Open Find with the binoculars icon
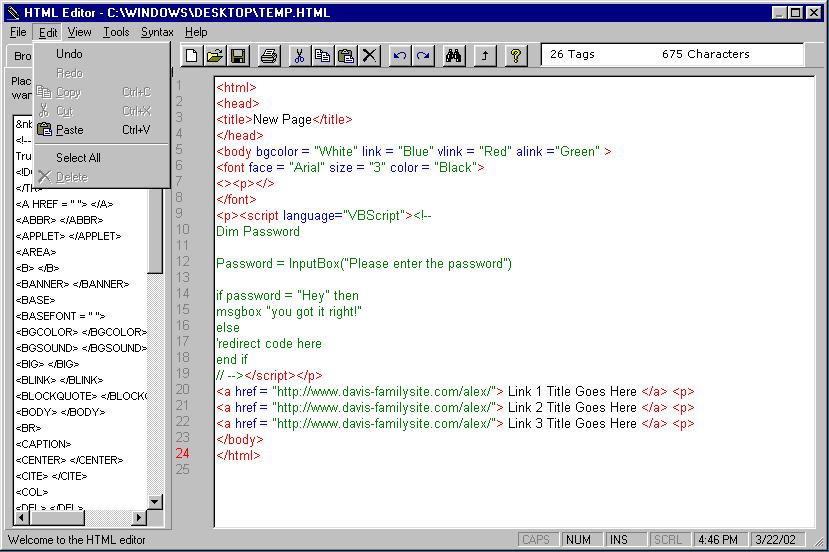This screenshot has width=829, height=552. (x=454, y=56)
